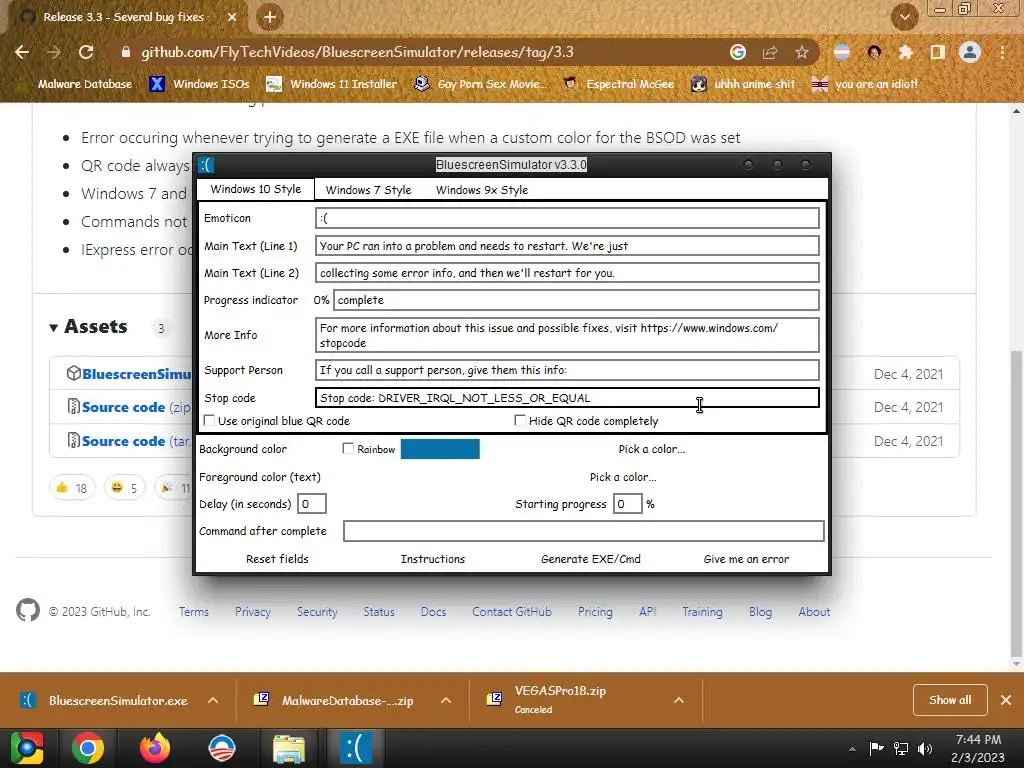Download BluescreenSimulator asset
The height and width of the screenshot is (768, 1024).
(137, 374)
